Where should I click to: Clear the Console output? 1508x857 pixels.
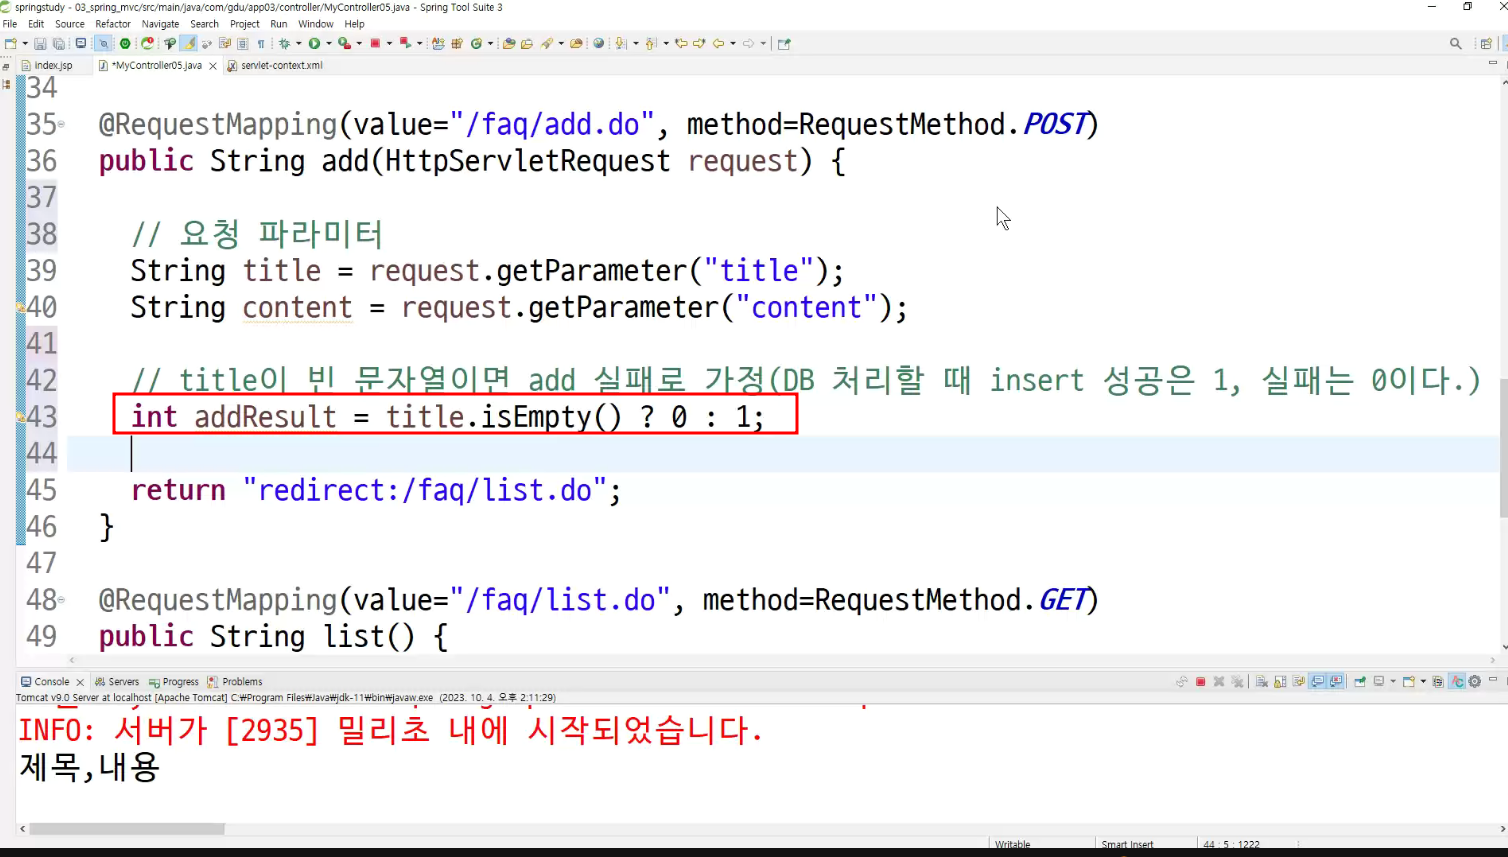pos(1262,682)
